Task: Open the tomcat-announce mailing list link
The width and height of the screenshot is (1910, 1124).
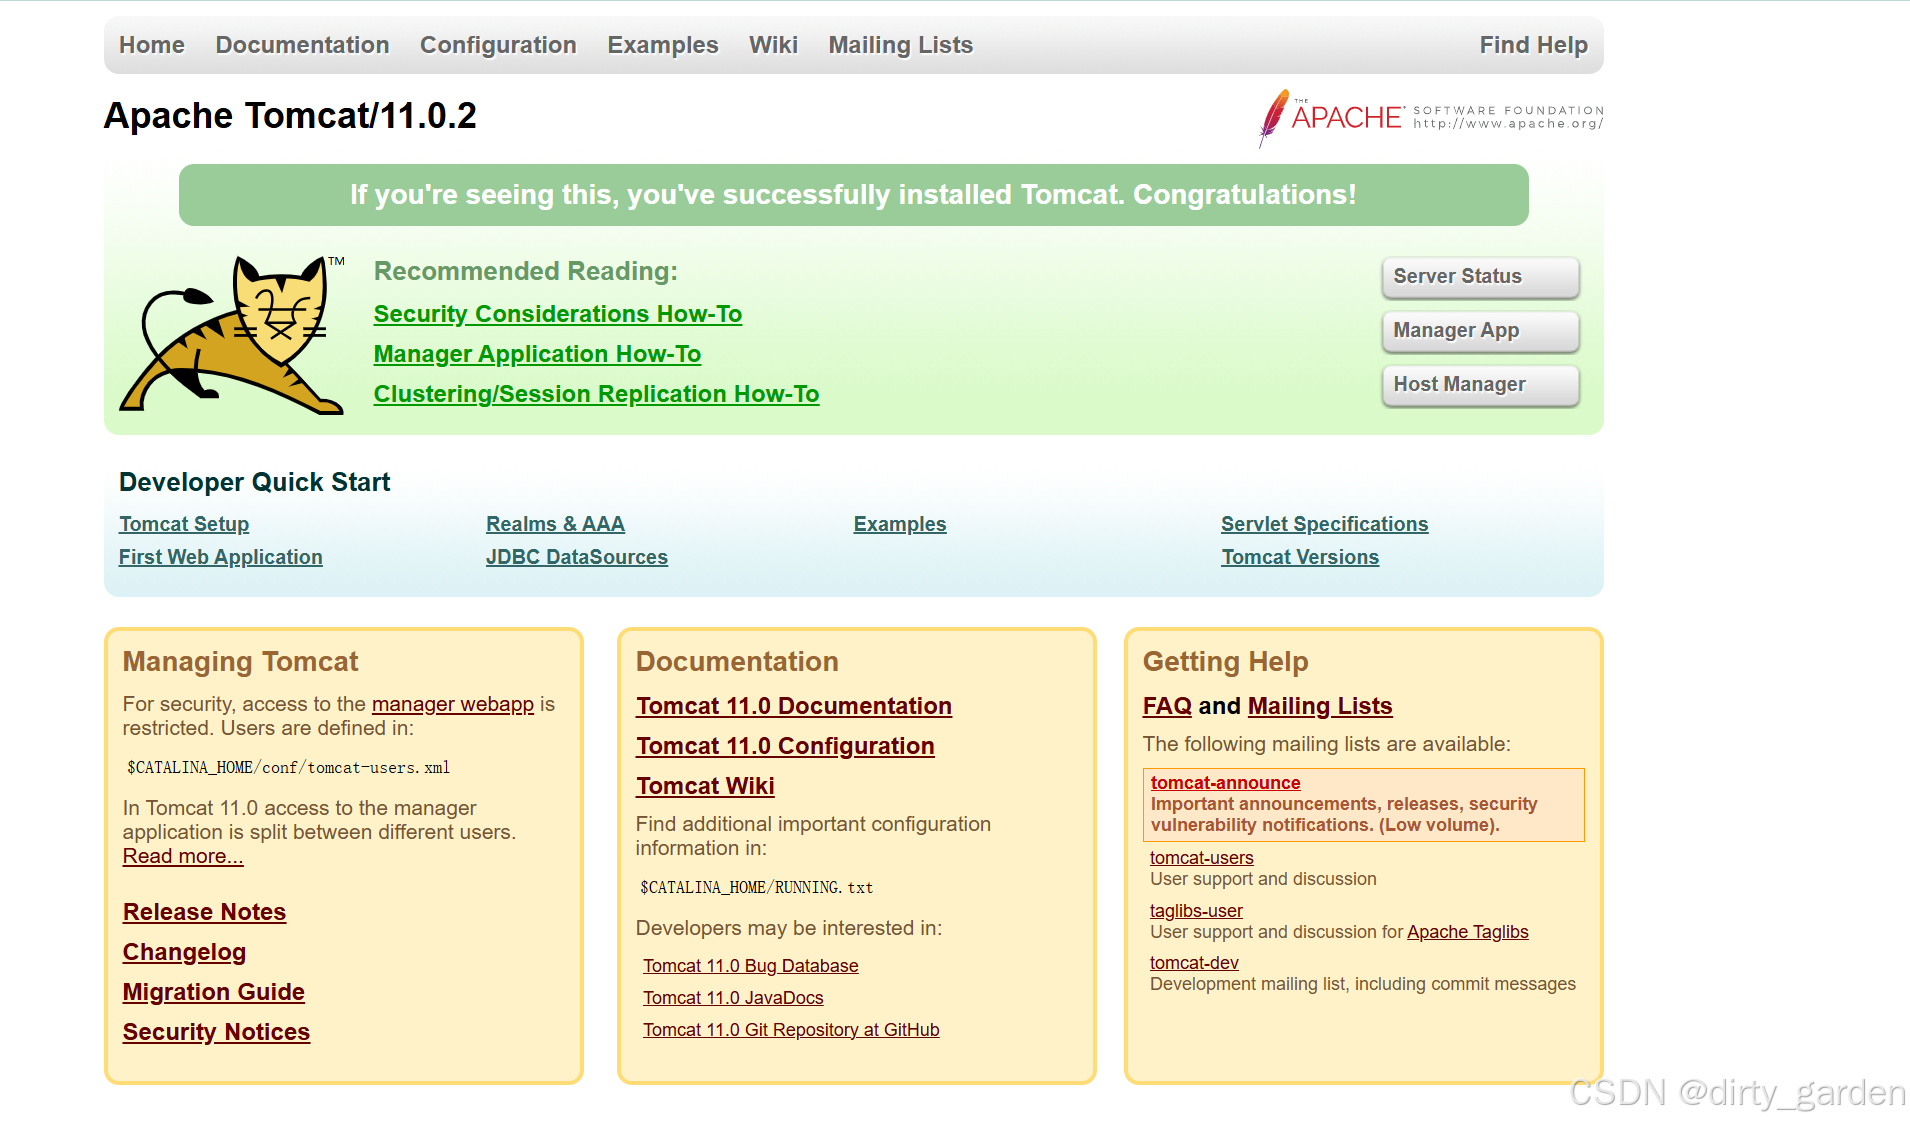Action: point(1225,783)
